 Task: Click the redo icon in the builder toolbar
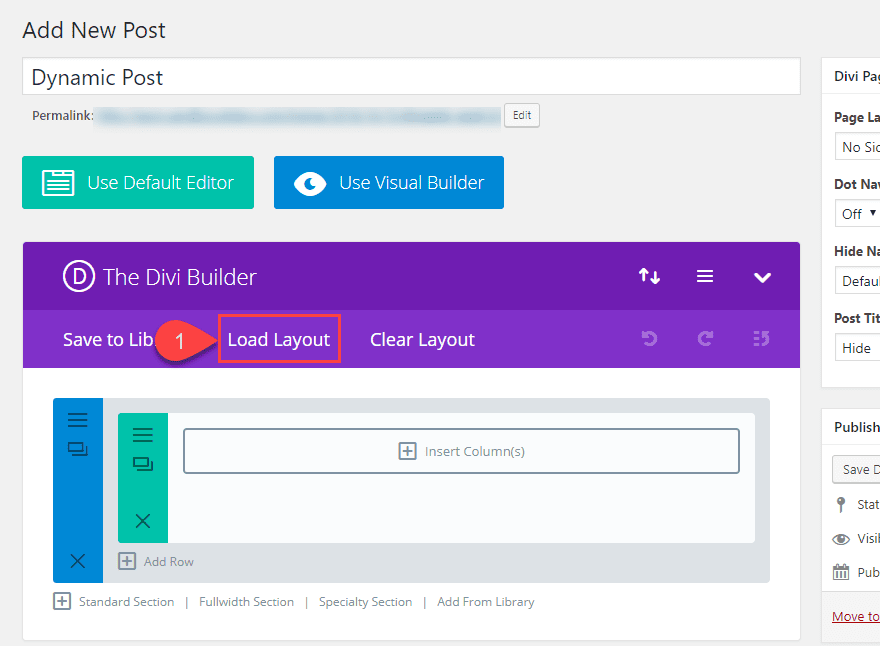point(705,340)
